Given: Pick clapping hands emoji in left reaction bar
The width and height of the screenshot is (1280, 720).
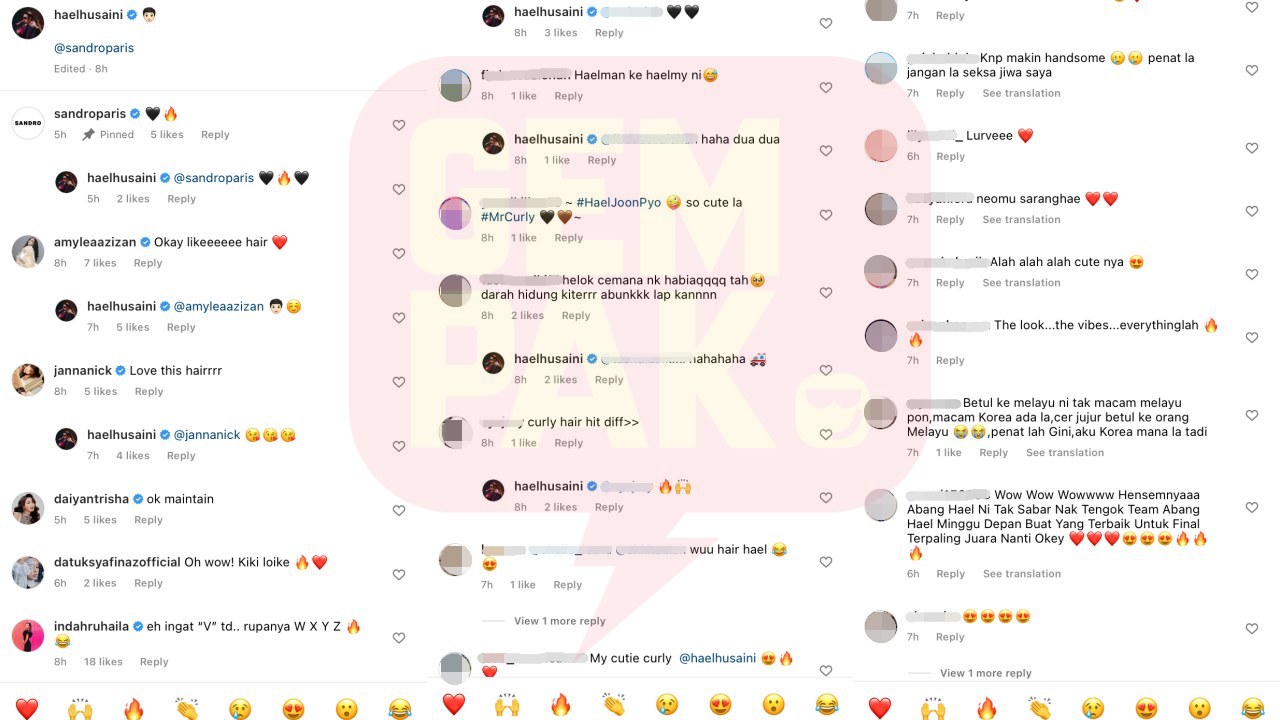Looking at the screenshot, I should pyautogui.click(x=187, y=708).
